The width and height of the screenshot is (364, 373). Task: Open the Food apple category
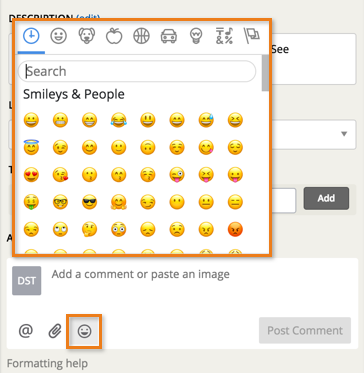click(114, 35)
